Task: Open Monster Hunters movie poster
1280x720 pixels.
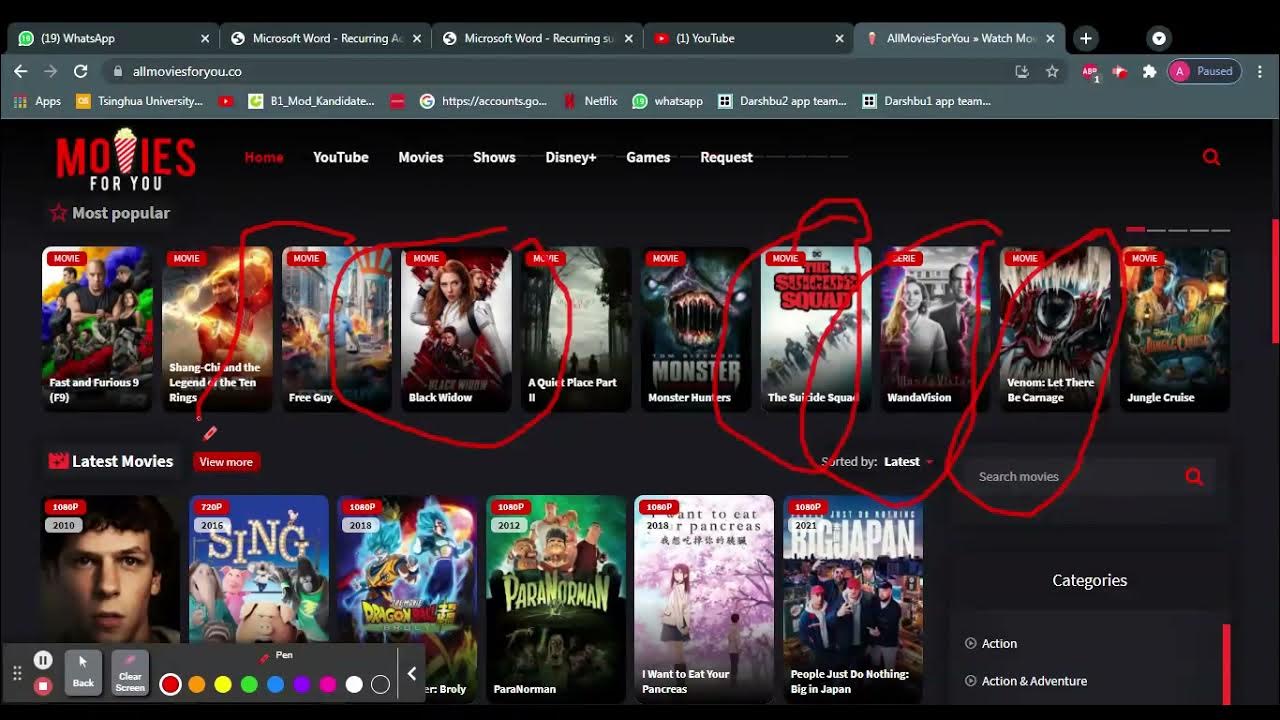Action: 695,329
